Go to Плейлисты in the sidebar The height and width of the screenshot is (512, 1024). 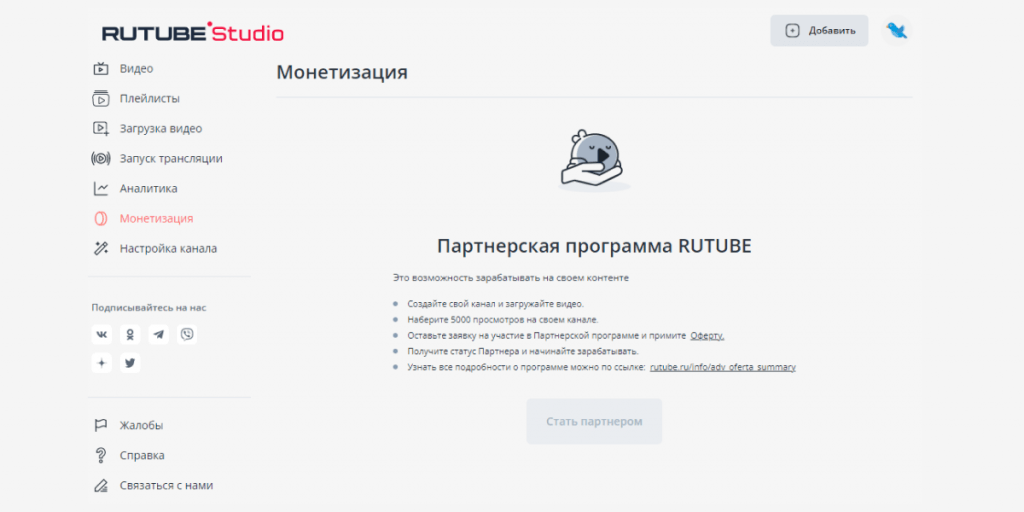[149, 99]
